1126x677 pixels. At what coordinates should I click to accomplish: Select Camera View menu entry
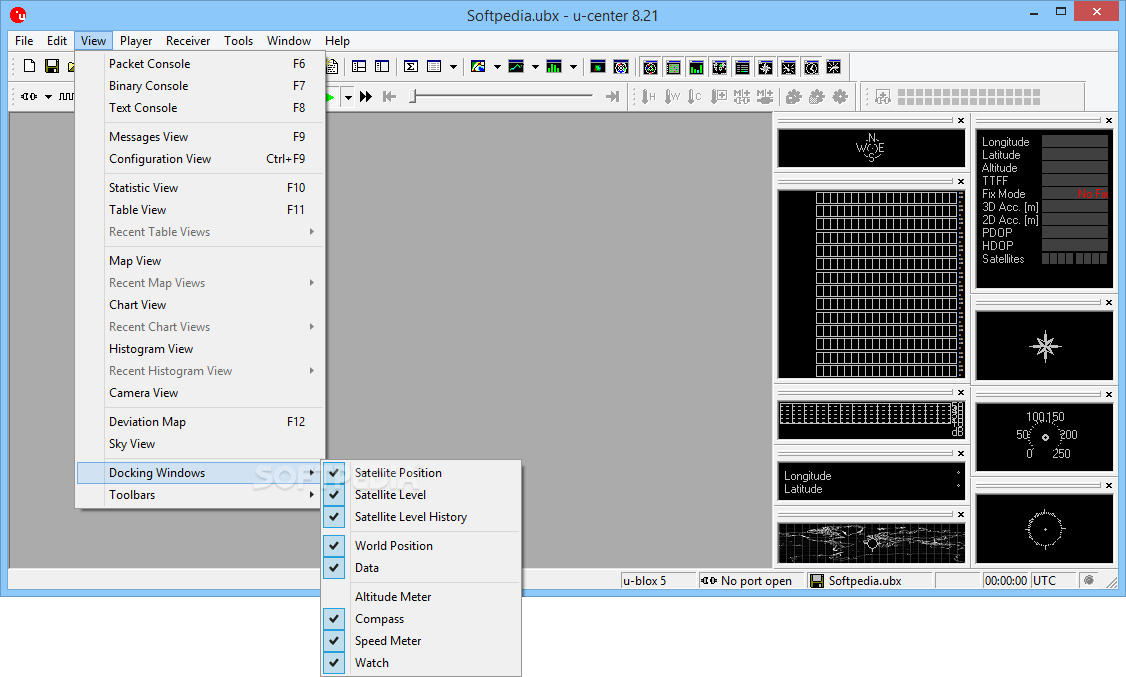tap(199, 393)
